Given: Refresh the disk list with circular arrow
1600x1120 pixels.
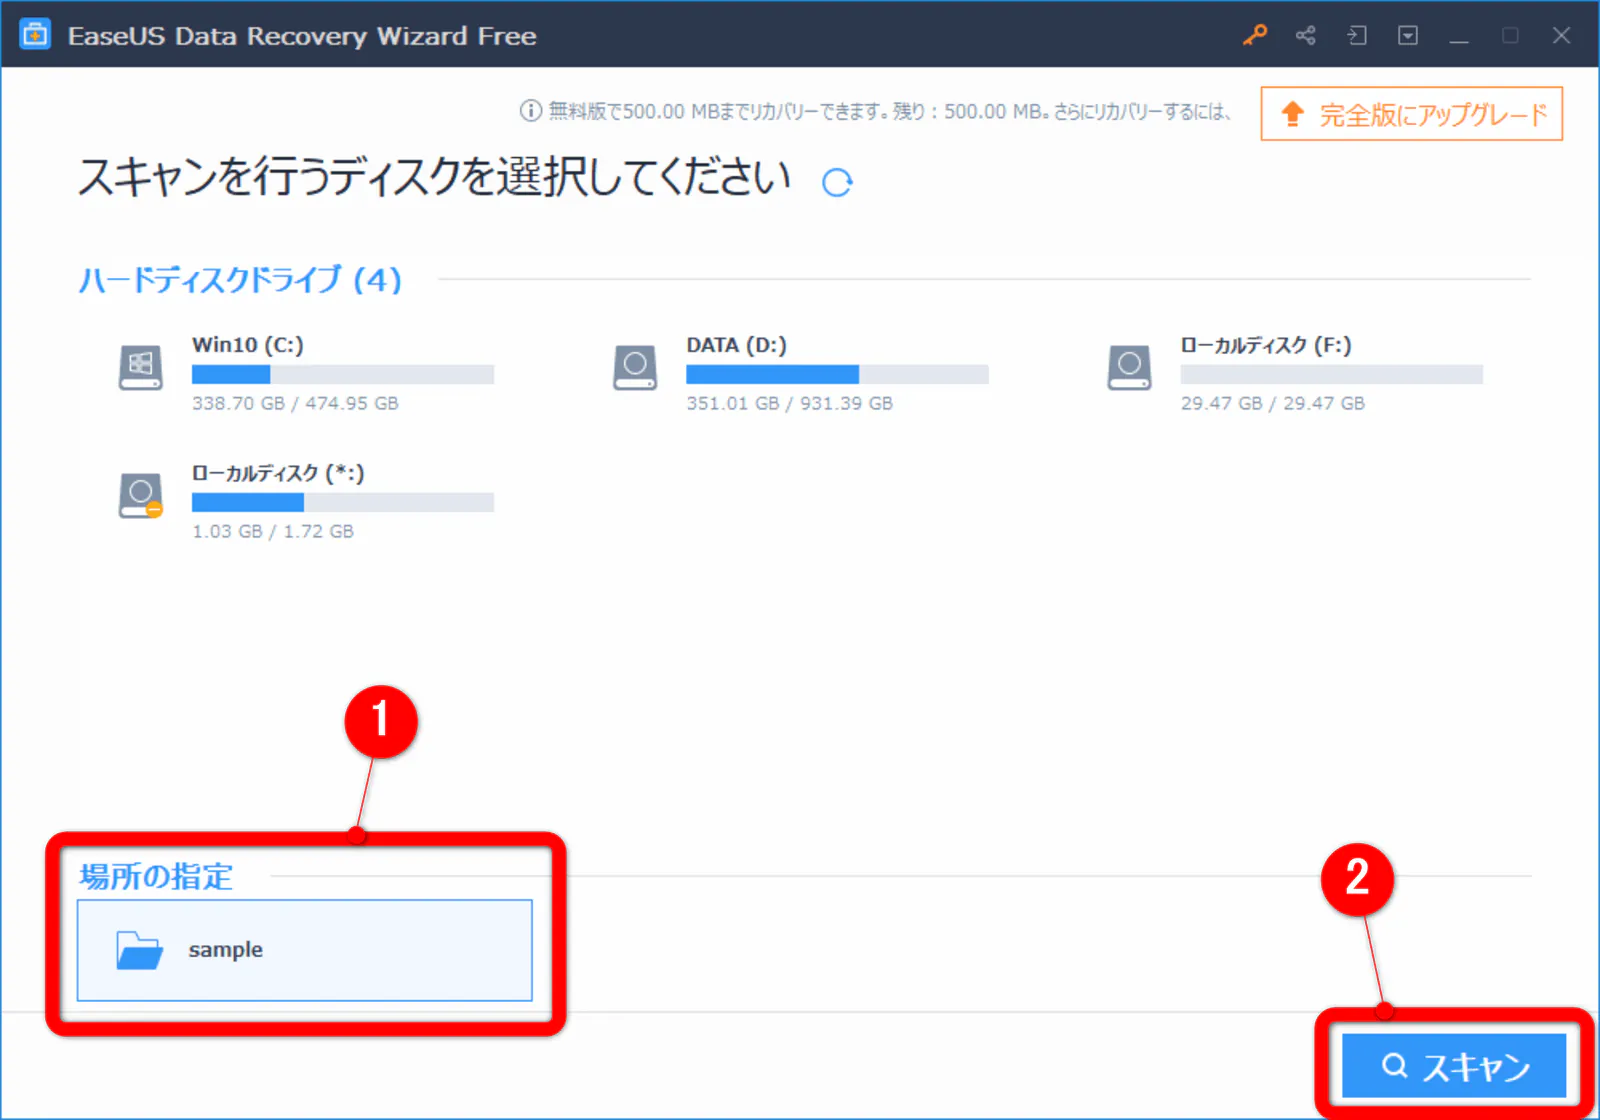Looking at the screenshot, I should coord(837,182).
